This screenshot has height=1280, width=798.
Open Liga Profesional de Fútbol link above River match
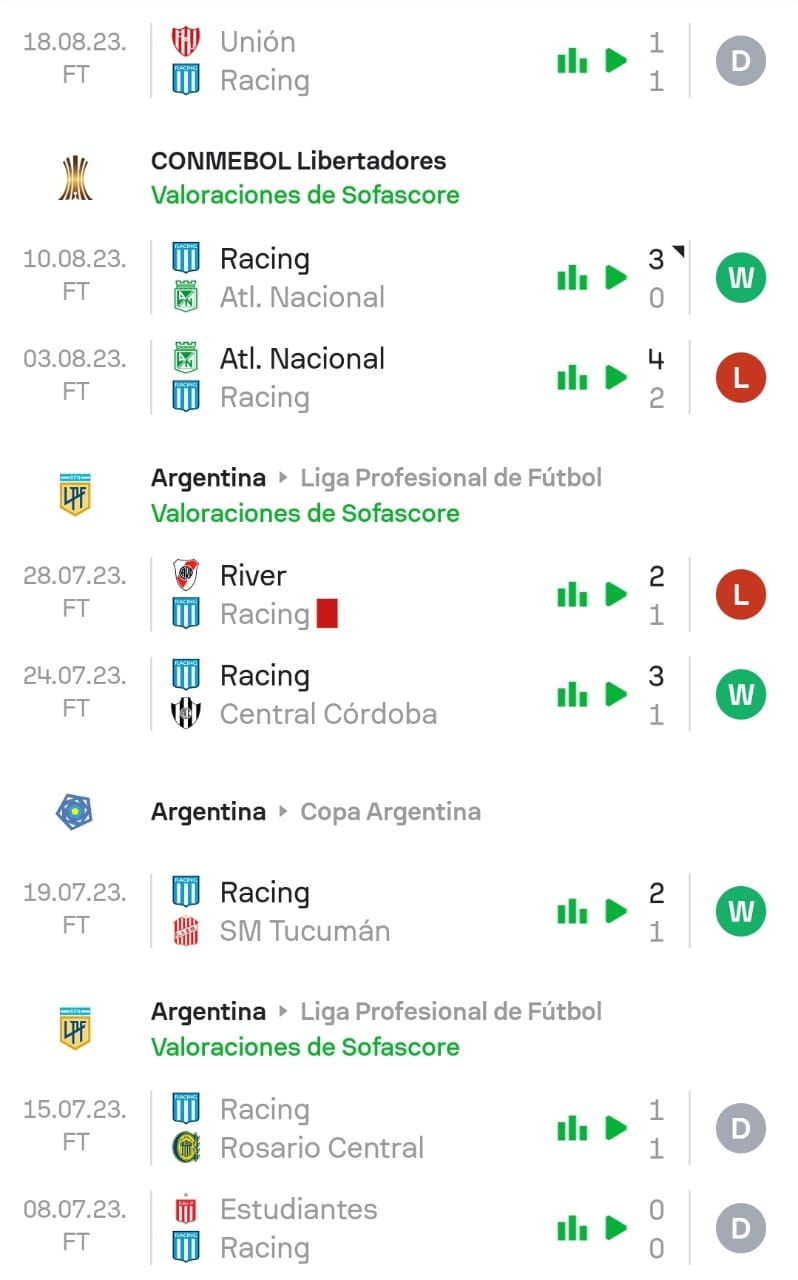coord(451,478)
